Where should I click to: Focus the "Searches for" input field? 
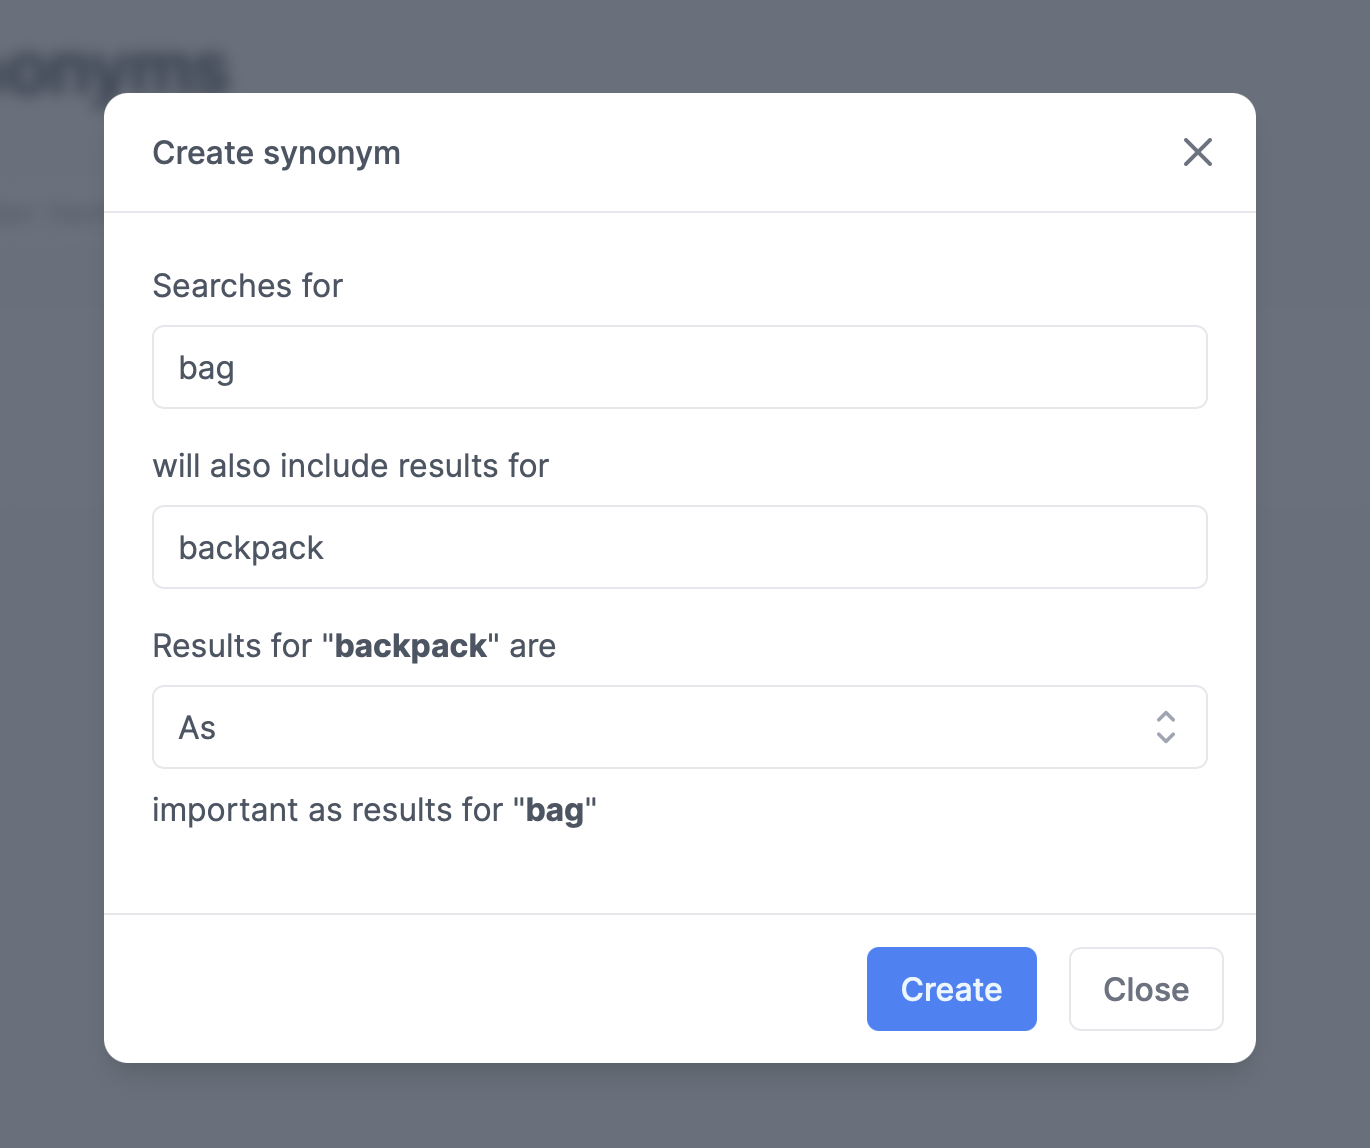[680, 367]
